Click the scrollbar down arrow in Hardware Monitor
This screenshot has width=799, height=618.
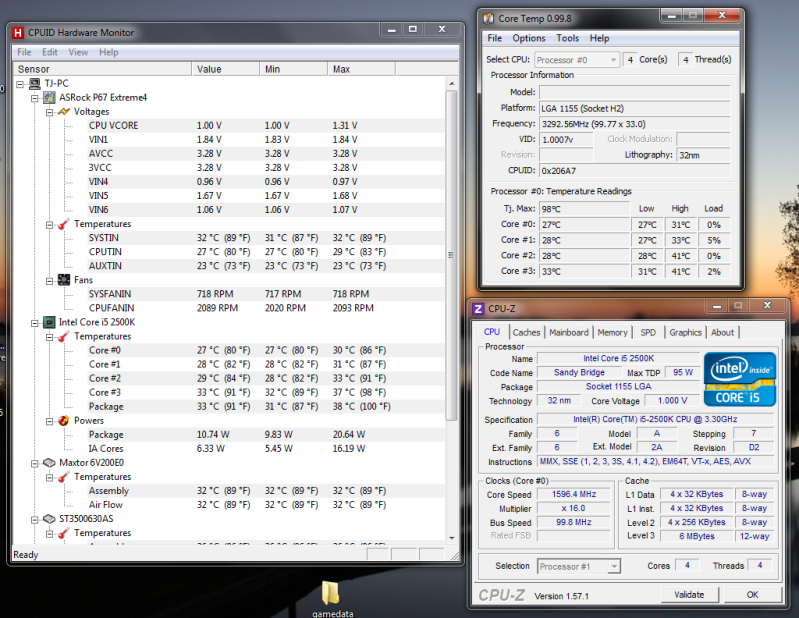coord(451,538)
